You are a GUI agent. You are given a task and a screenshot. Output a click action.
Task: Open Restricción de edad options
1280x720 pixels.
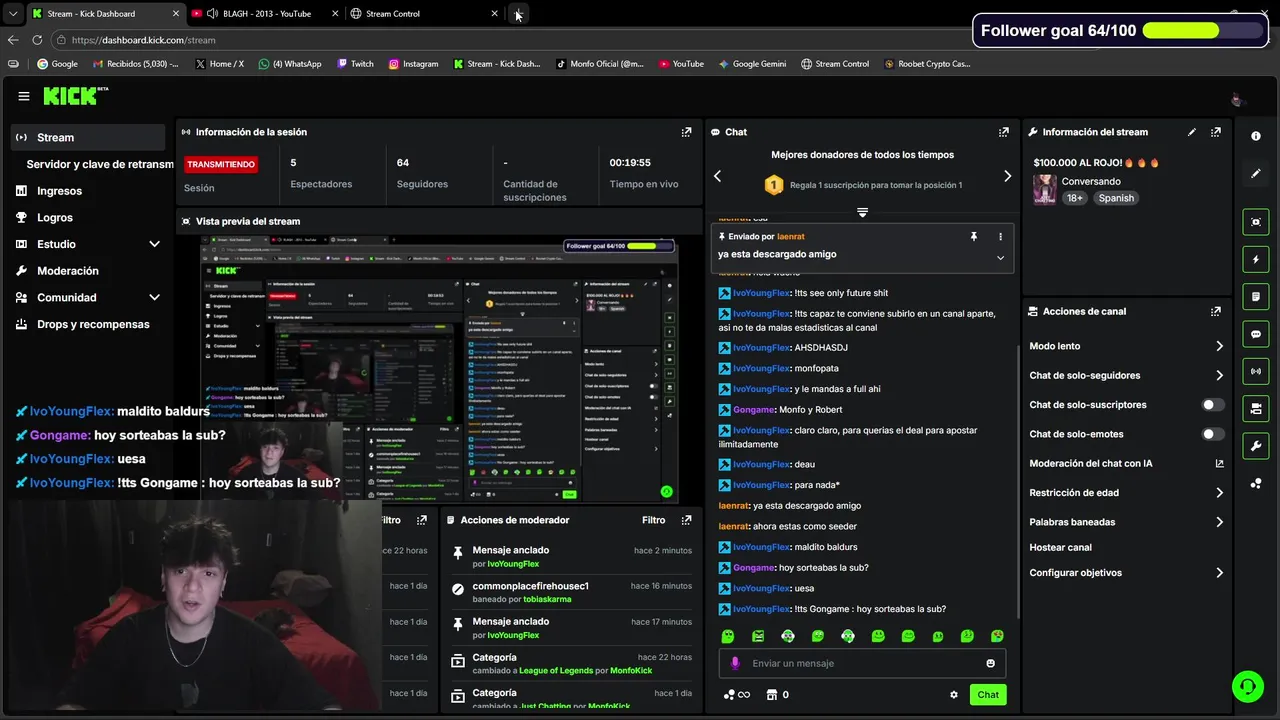click(x=1127, y=493)
